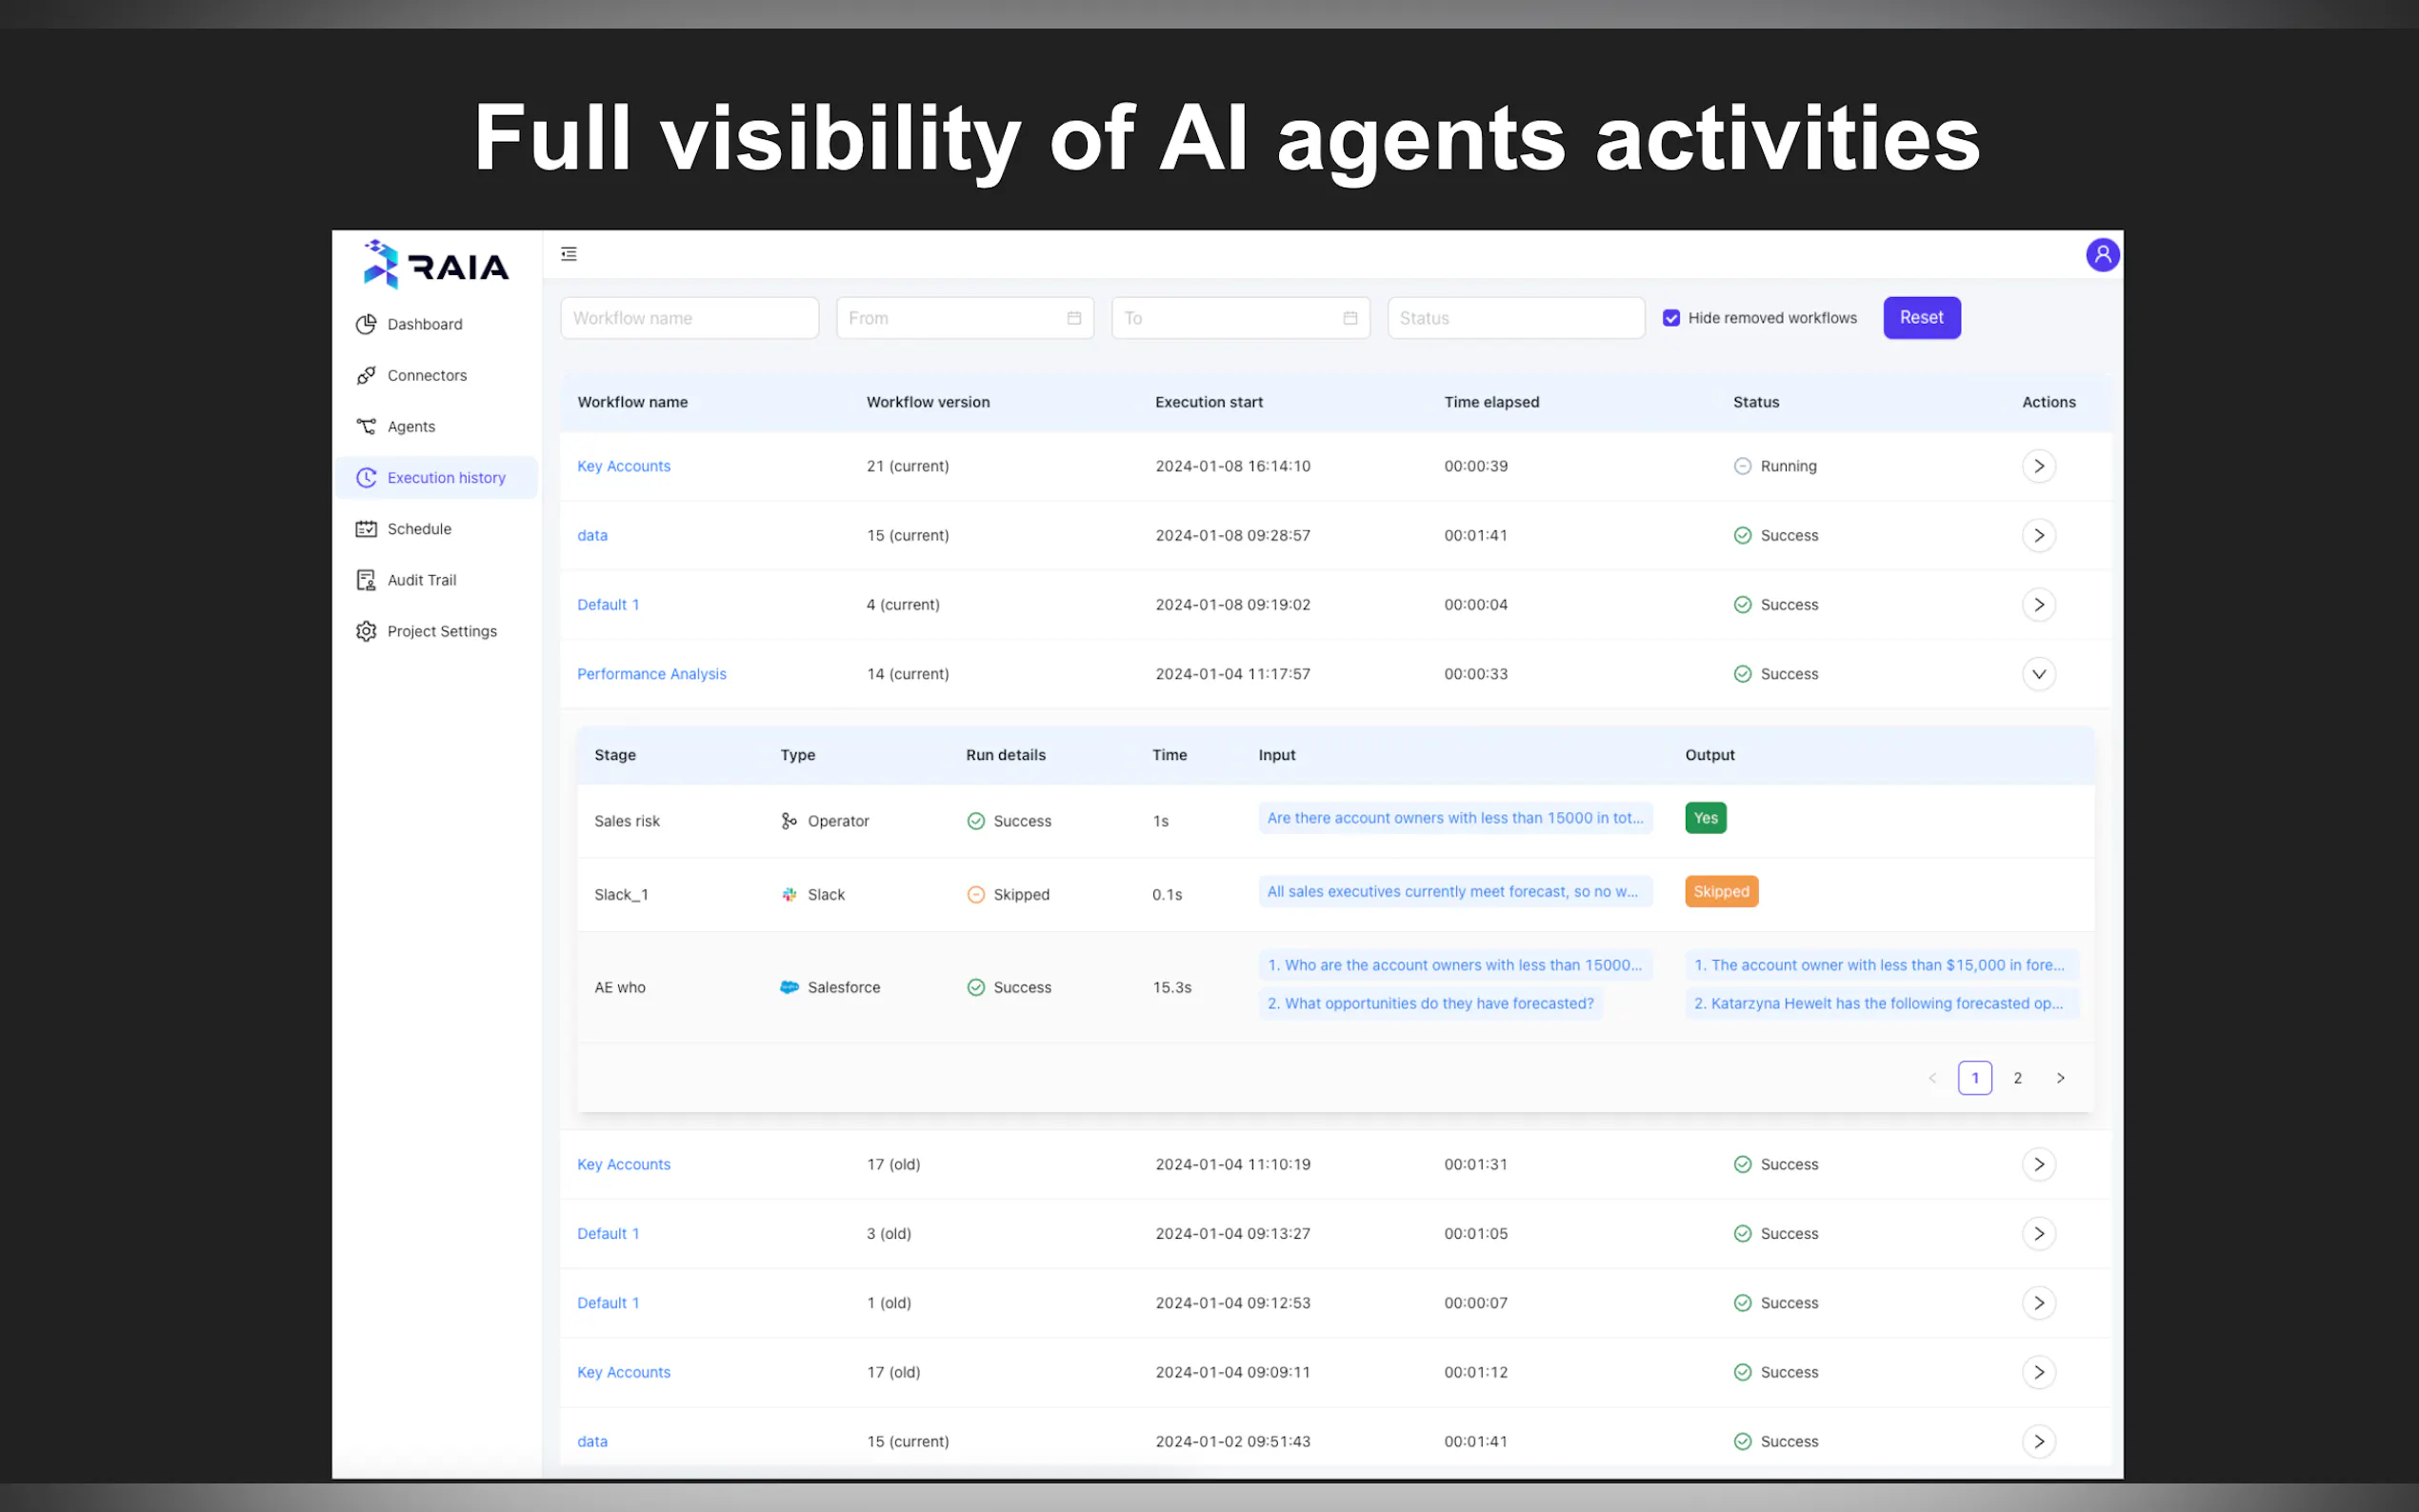Expand the data 2024-01-08 09:28:57 row
The width and height of the screenshot is (2419, 1512).
2038,535
